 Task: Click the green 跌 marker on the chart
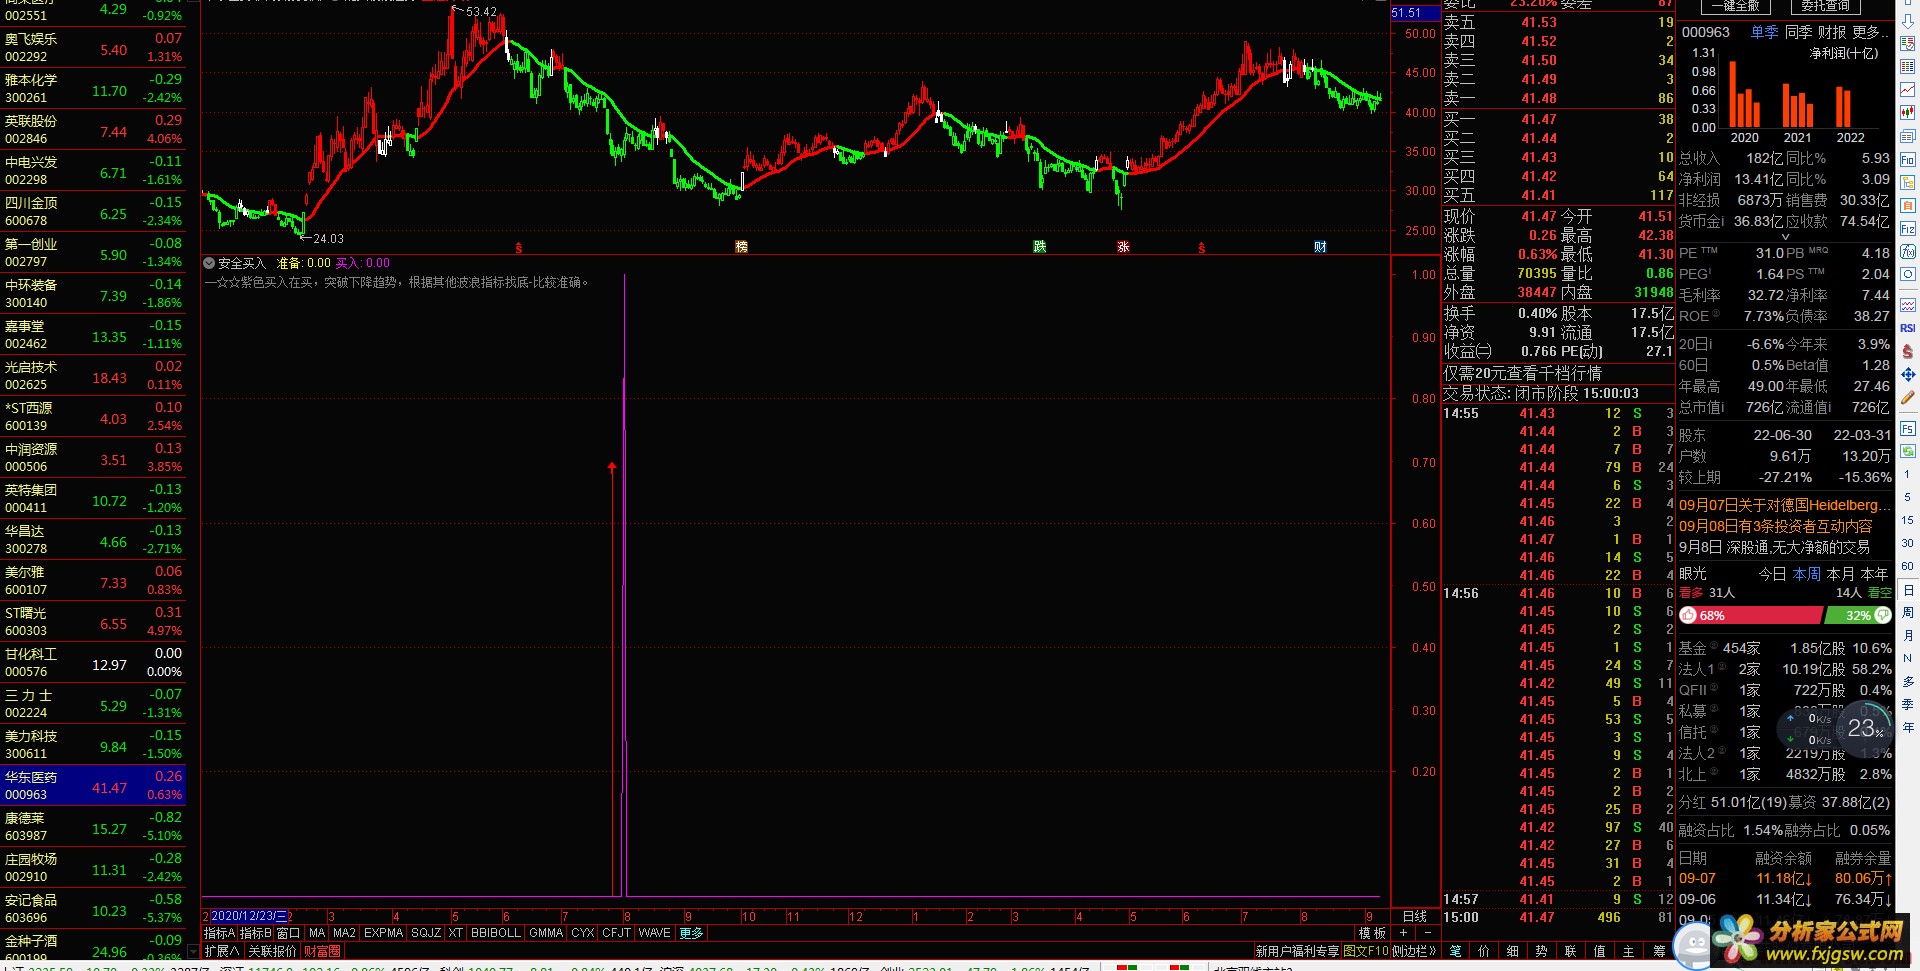point(1040,246)
